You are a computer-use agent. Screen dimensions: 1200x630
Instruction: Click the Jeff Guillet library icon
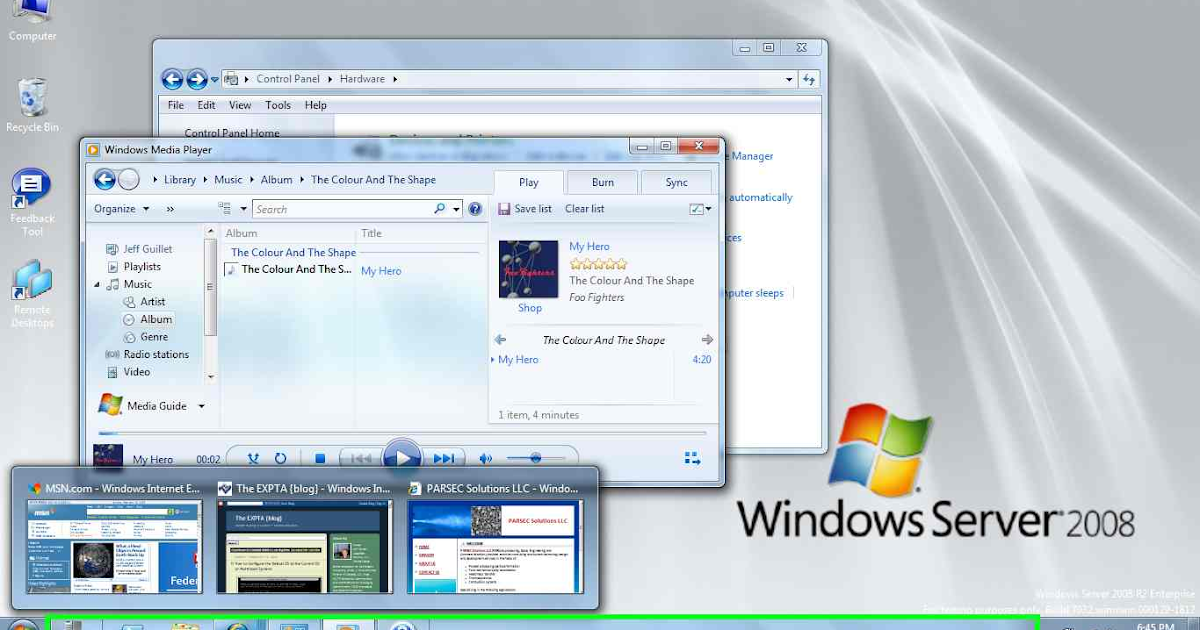tap(113, 249)
